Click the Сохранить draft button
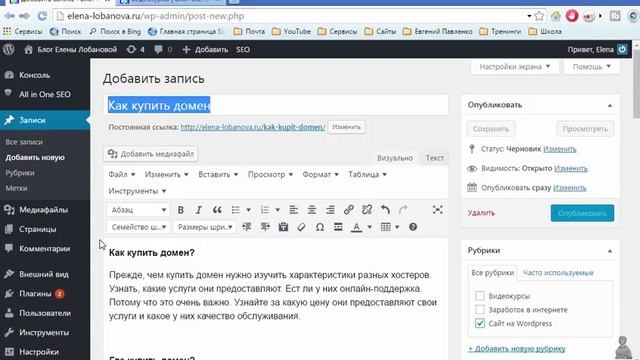Image resolution: width=640 pixels, height=360 pixels. [x=491, y=129]
